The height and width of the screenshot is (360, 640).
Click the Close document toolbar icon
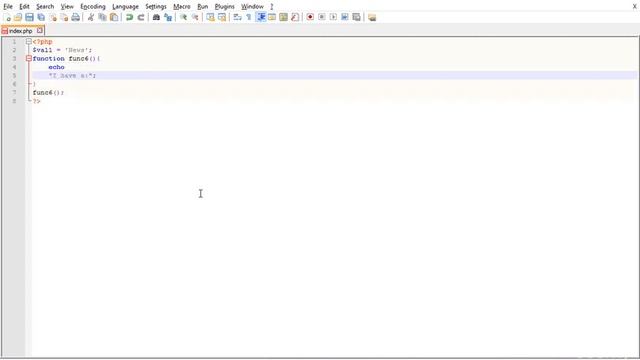click(53, 17)
